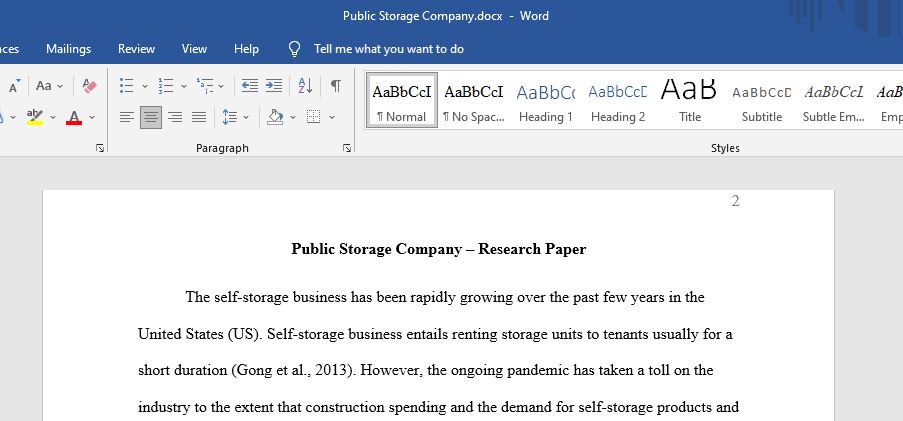This screenshot has width=903, height=421.
Task: Open Line Spacing dropdown arrow
Action: click(246, 117)
